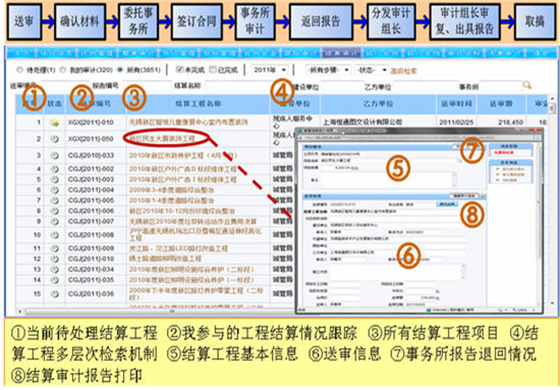Open the project link in row CGJ[2011]-002
560x390 pixels.
point(182,169)
